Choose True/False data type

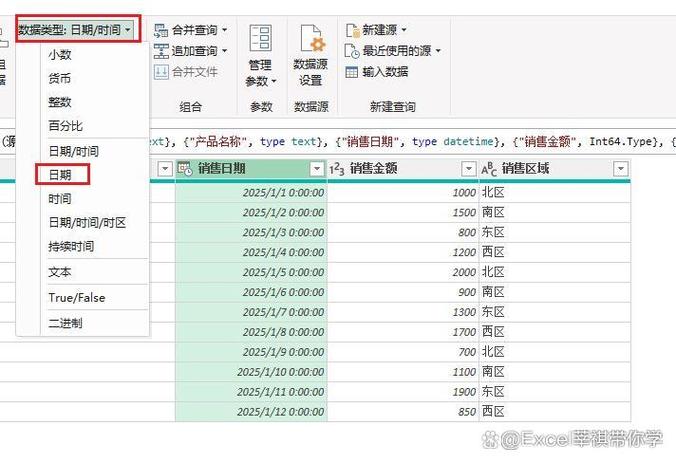pyautogui.click(x=77, y=297)
